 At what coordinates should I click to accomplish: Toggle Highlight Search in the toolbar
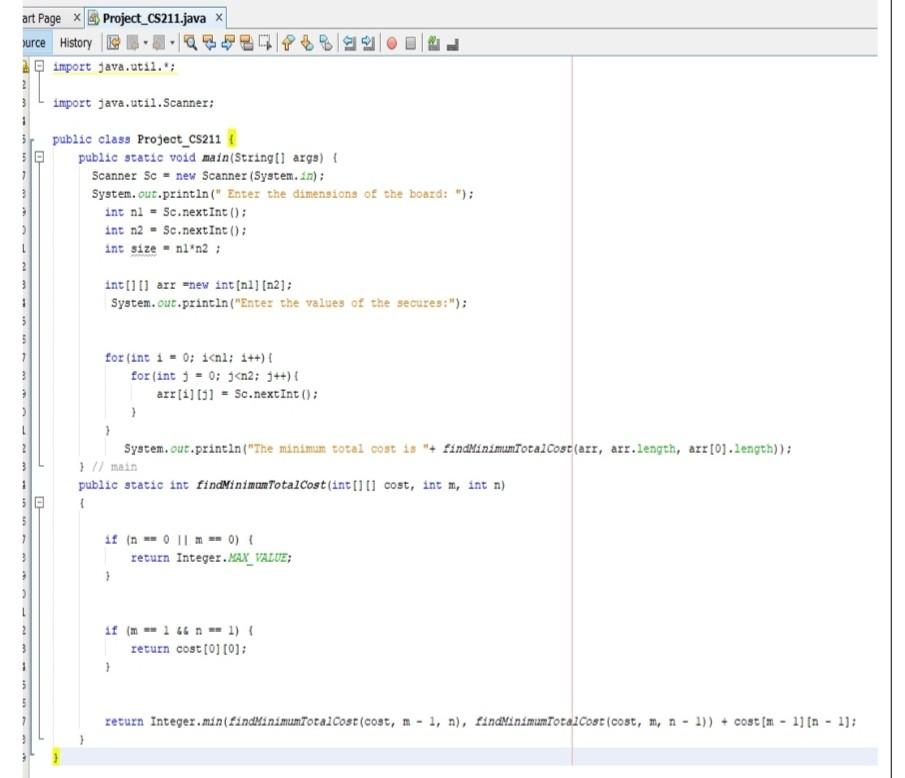247,43
